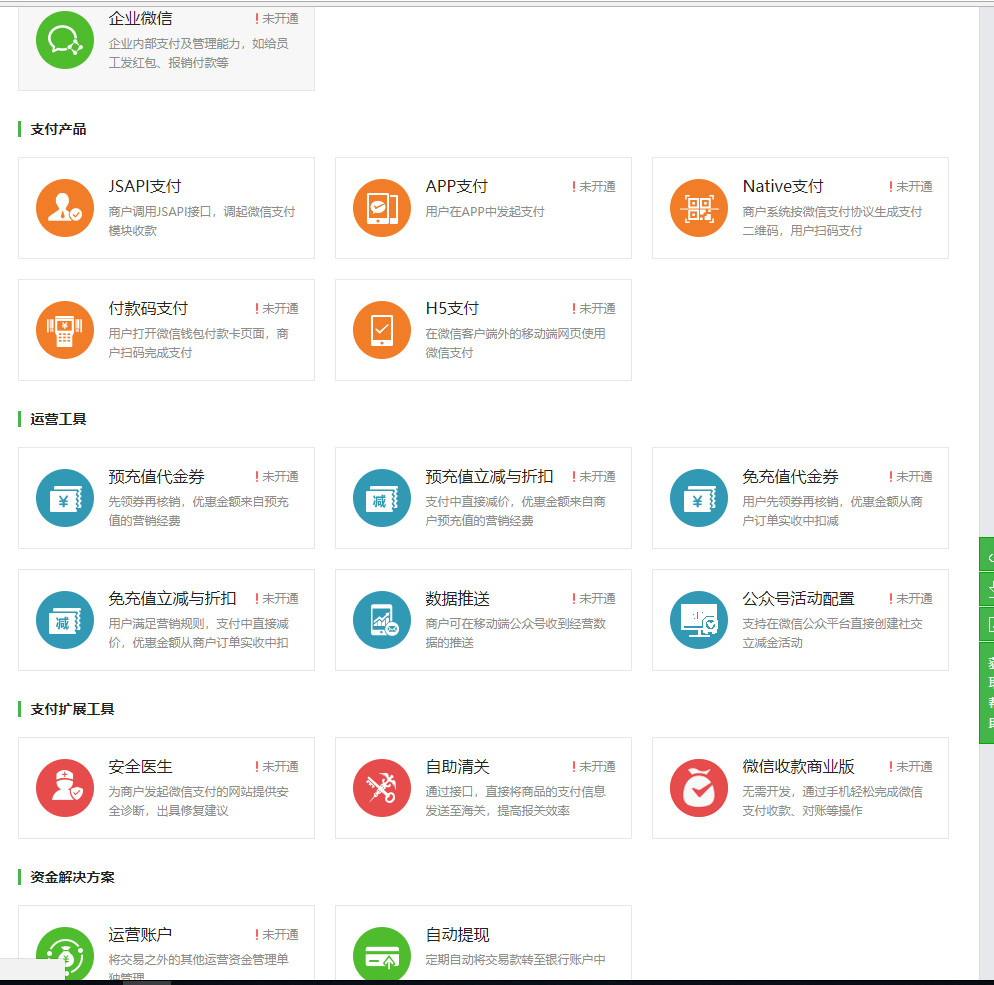
Task: Click the 未开通 status on 自助清关 card
Action: 594,767
